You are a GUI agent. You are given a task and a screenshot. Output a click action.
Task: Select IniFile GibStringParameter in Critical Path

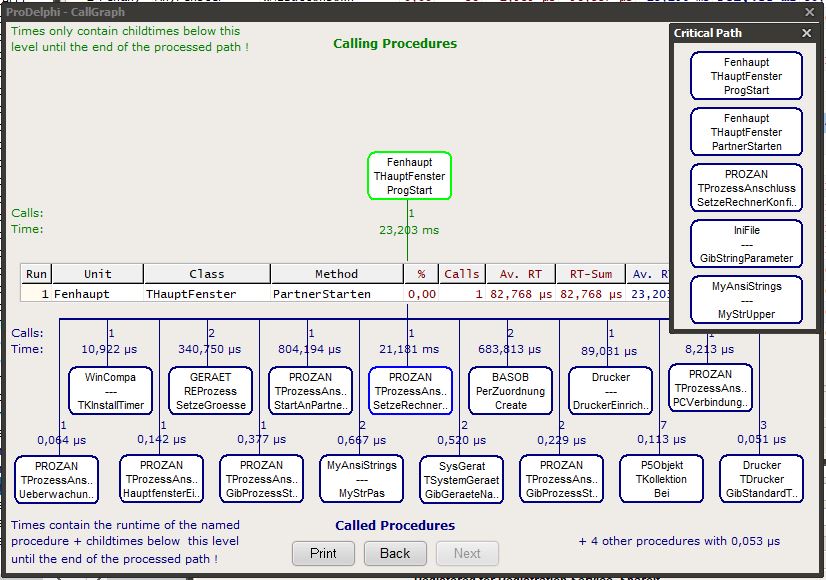[x=746, y=244]
